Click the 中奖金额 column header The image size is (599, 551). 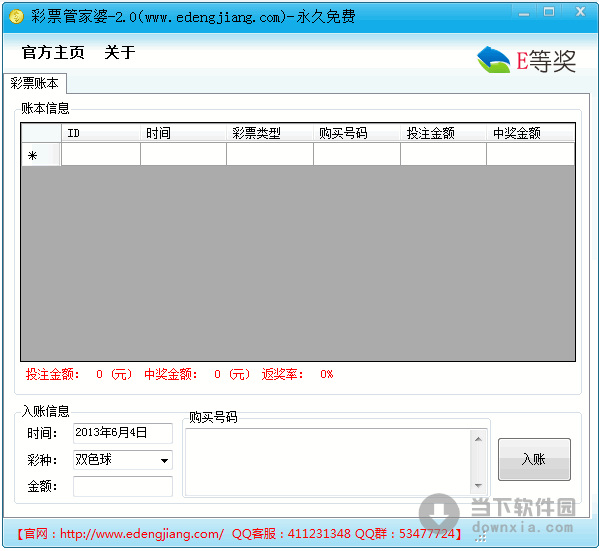click(x=531, y=133)
